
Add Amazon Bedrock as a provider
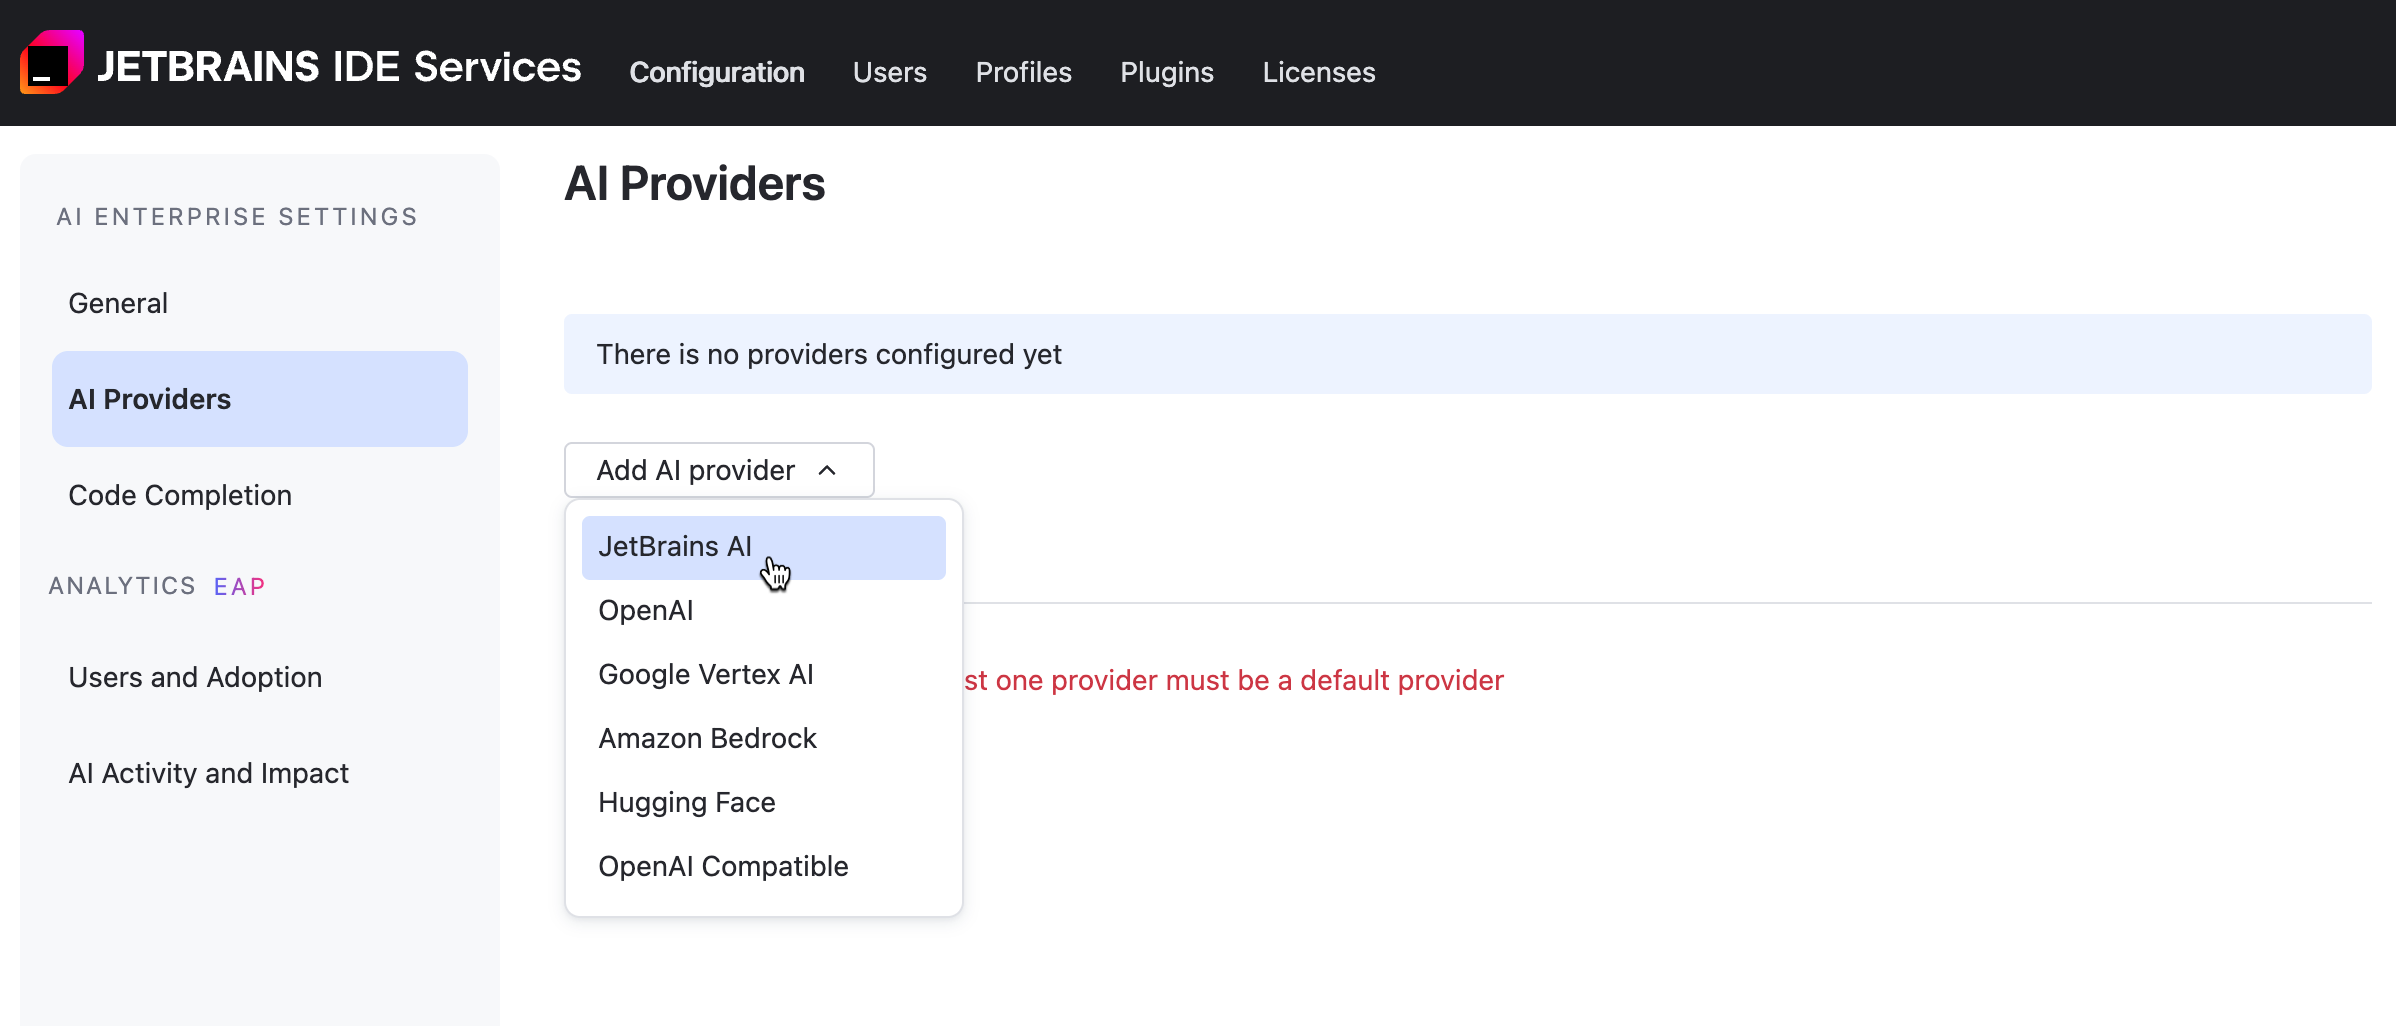(707, 738)
